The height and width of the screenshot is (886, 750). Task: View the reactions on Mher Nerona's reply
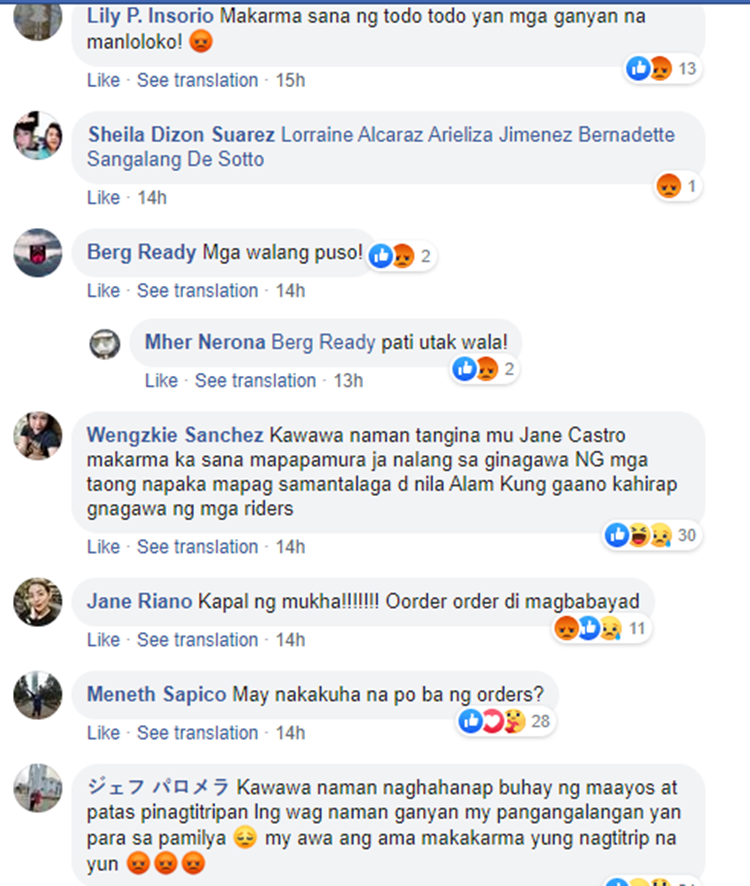(484, 369)
